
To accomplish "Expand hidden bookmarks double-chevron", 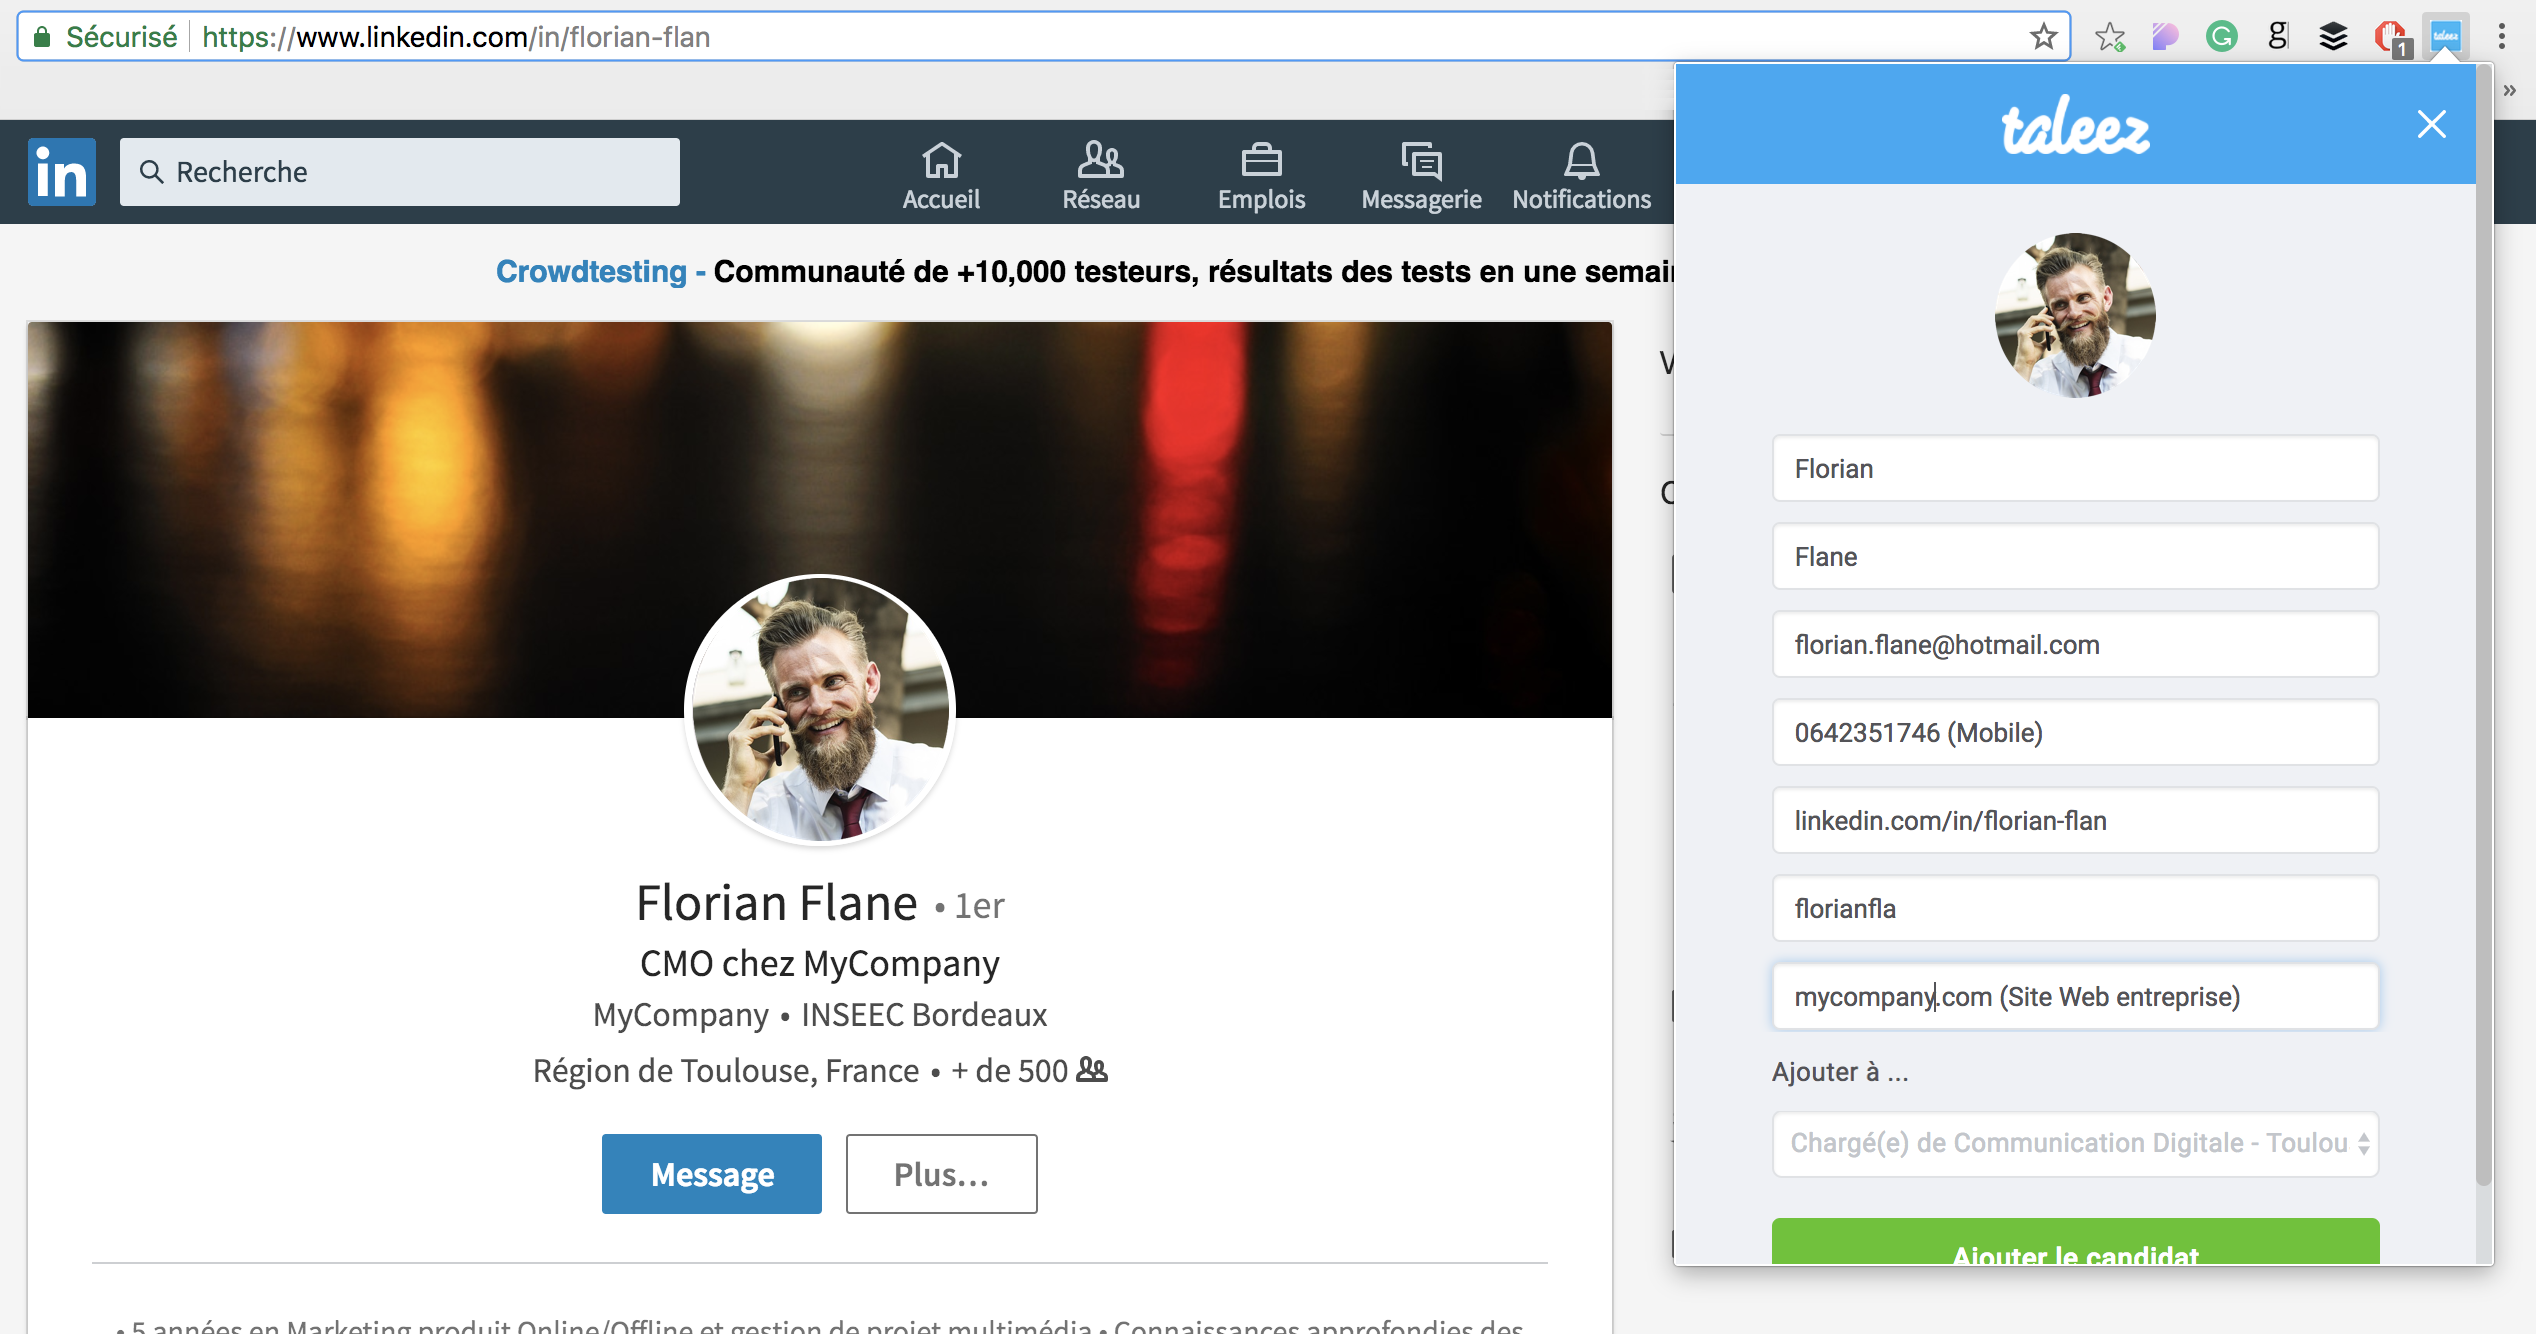I will [x=2509, y=90].
